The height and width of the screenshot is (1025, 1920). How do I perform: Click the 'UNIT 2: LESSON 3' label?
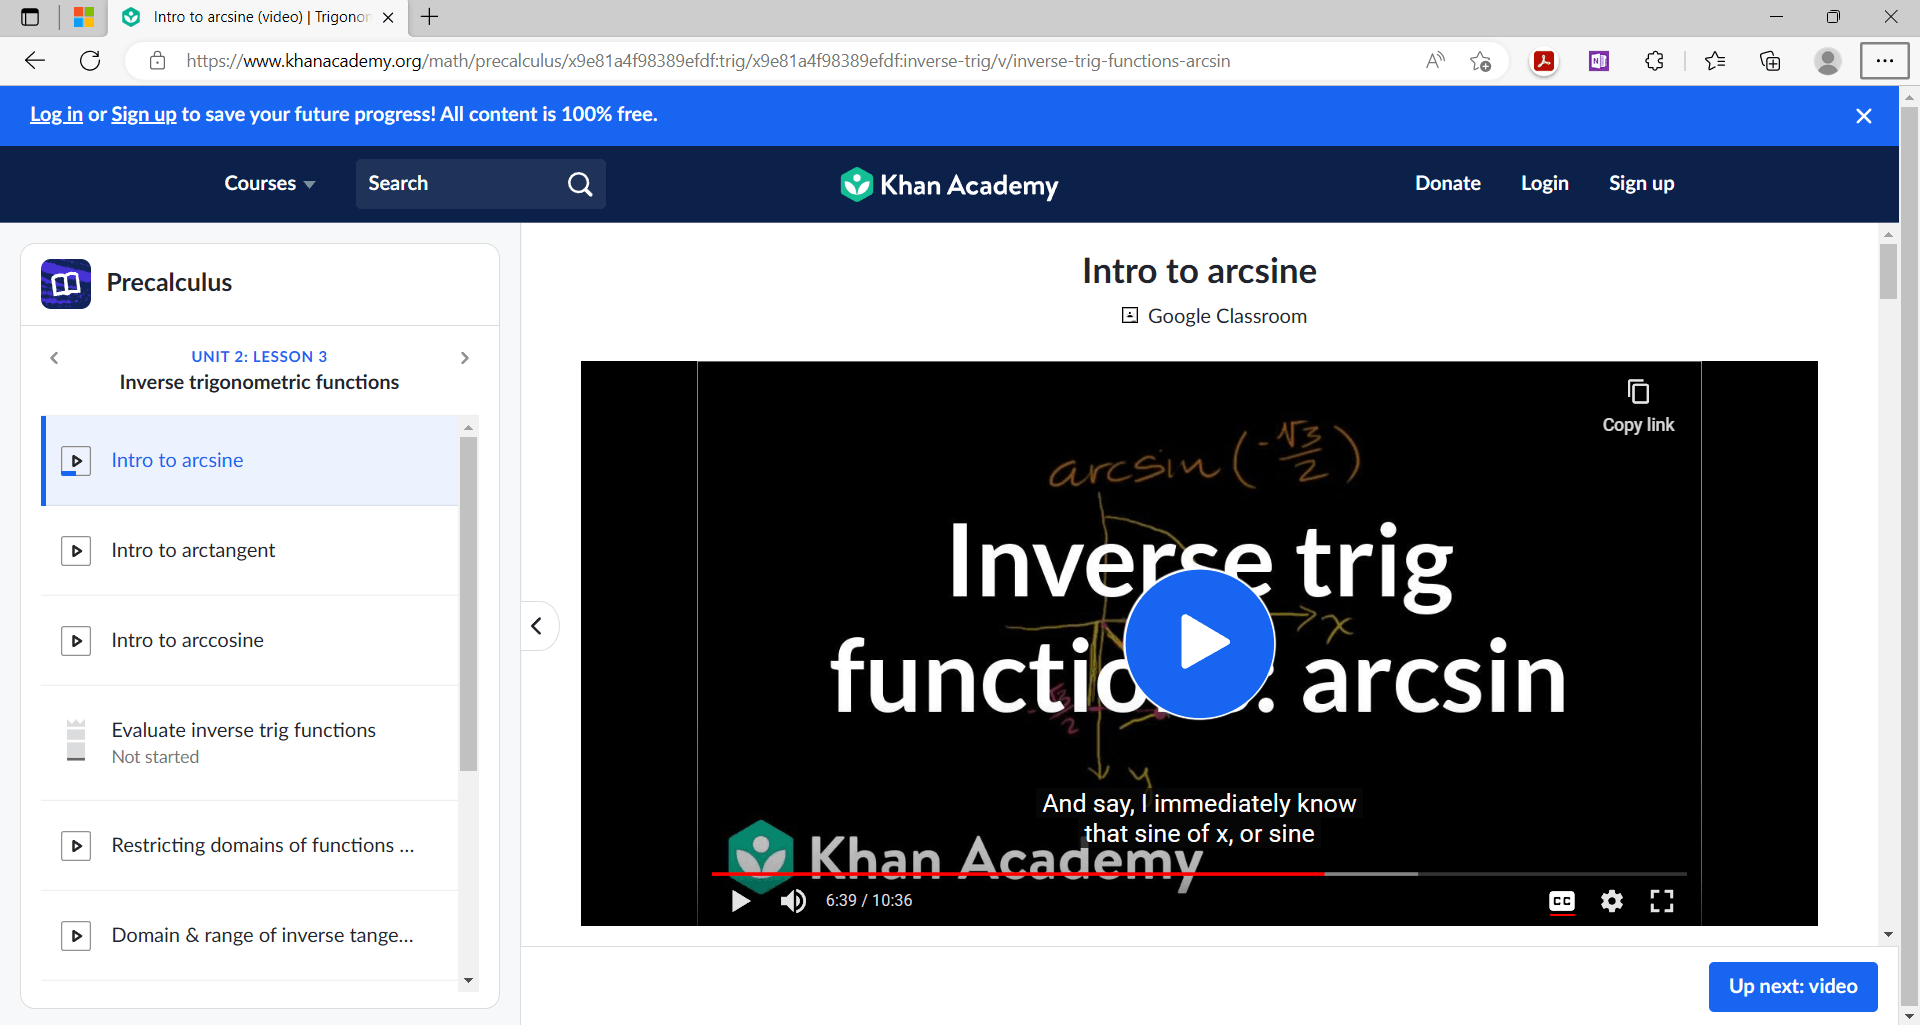[259, 357]
